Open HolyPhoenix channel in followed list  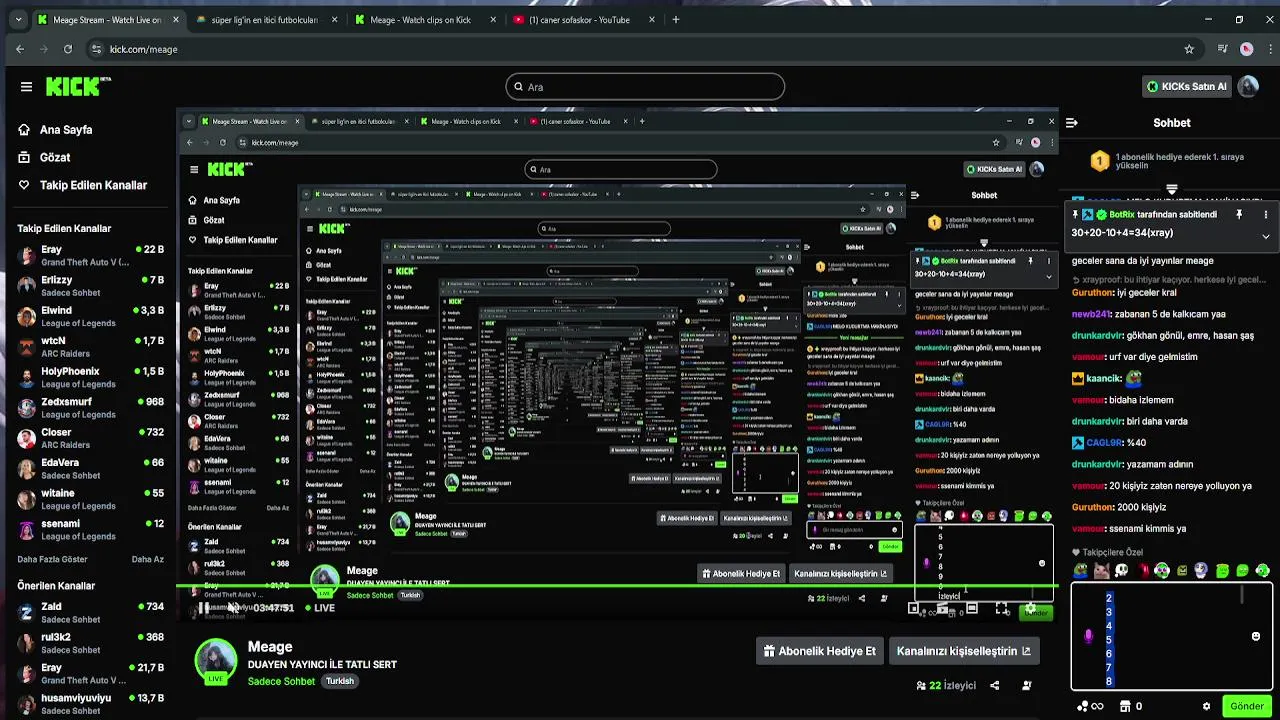click(90, 377)
